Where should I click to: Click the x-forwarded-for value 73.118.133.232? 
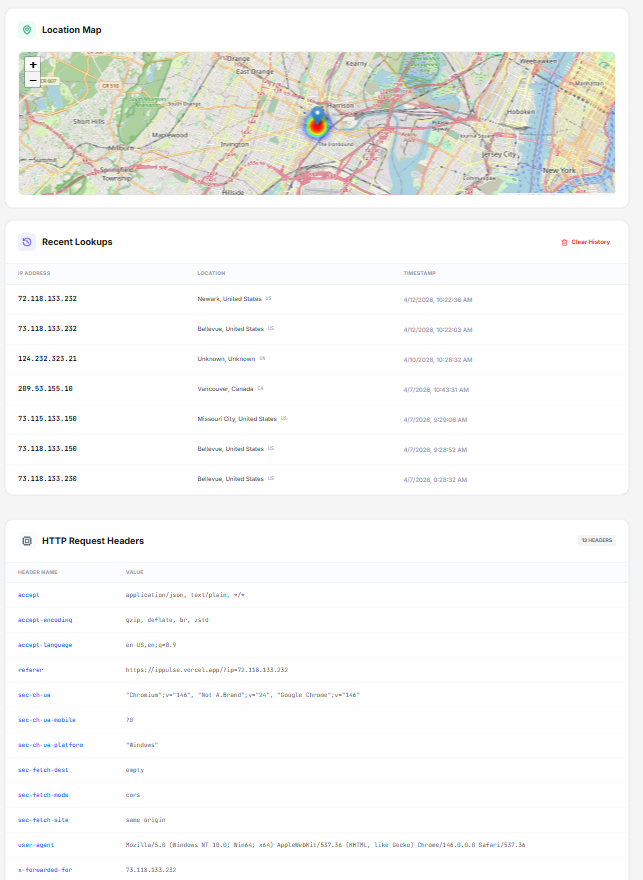(x=151, y=870)
